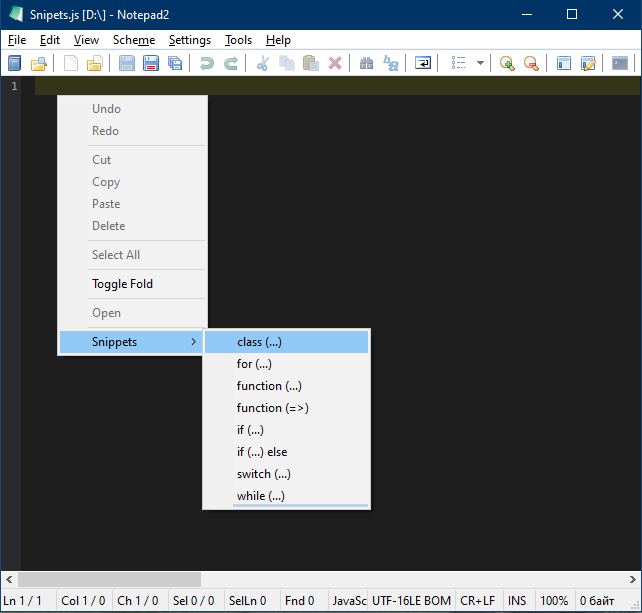
Task: Click the JavaSc lexer status entry
Action: (x=349, y=601)
